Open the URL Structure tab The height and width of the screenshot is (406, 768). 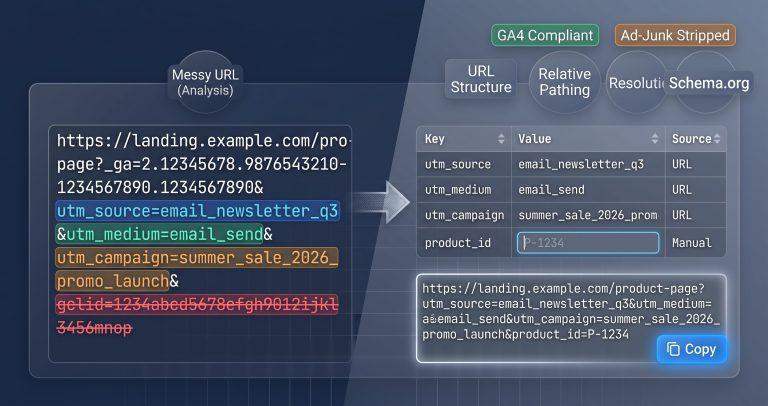(x=480, y=79)
